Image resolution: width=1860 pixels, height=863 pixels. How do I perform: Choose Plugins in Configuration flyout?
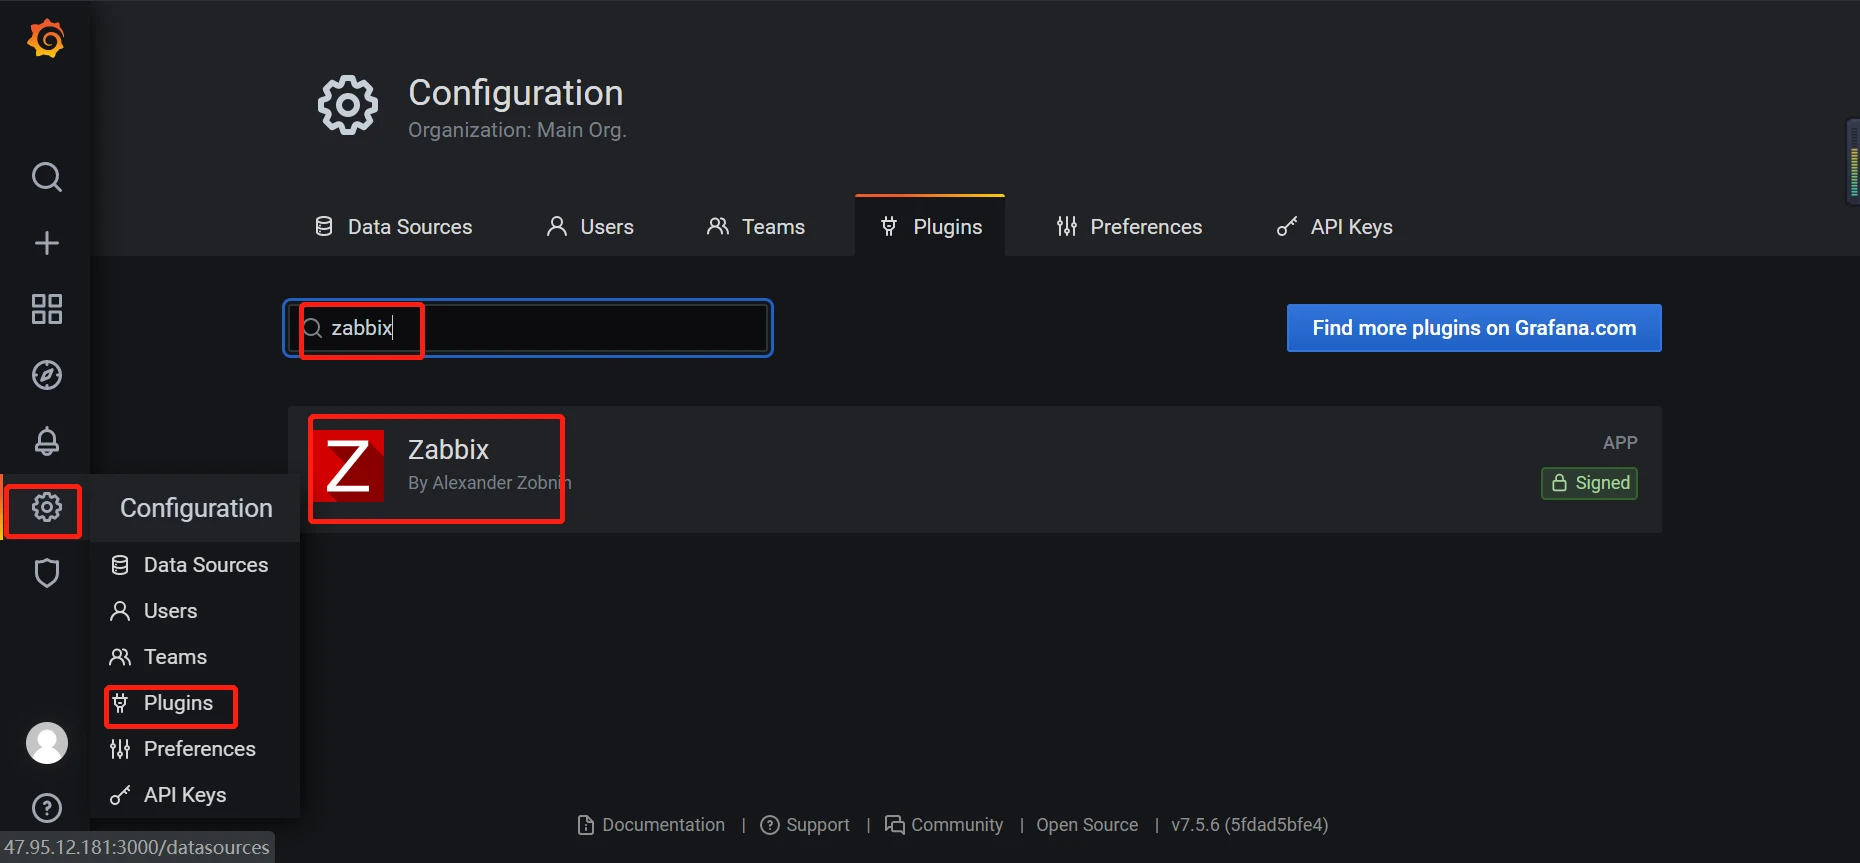[196, 703]
